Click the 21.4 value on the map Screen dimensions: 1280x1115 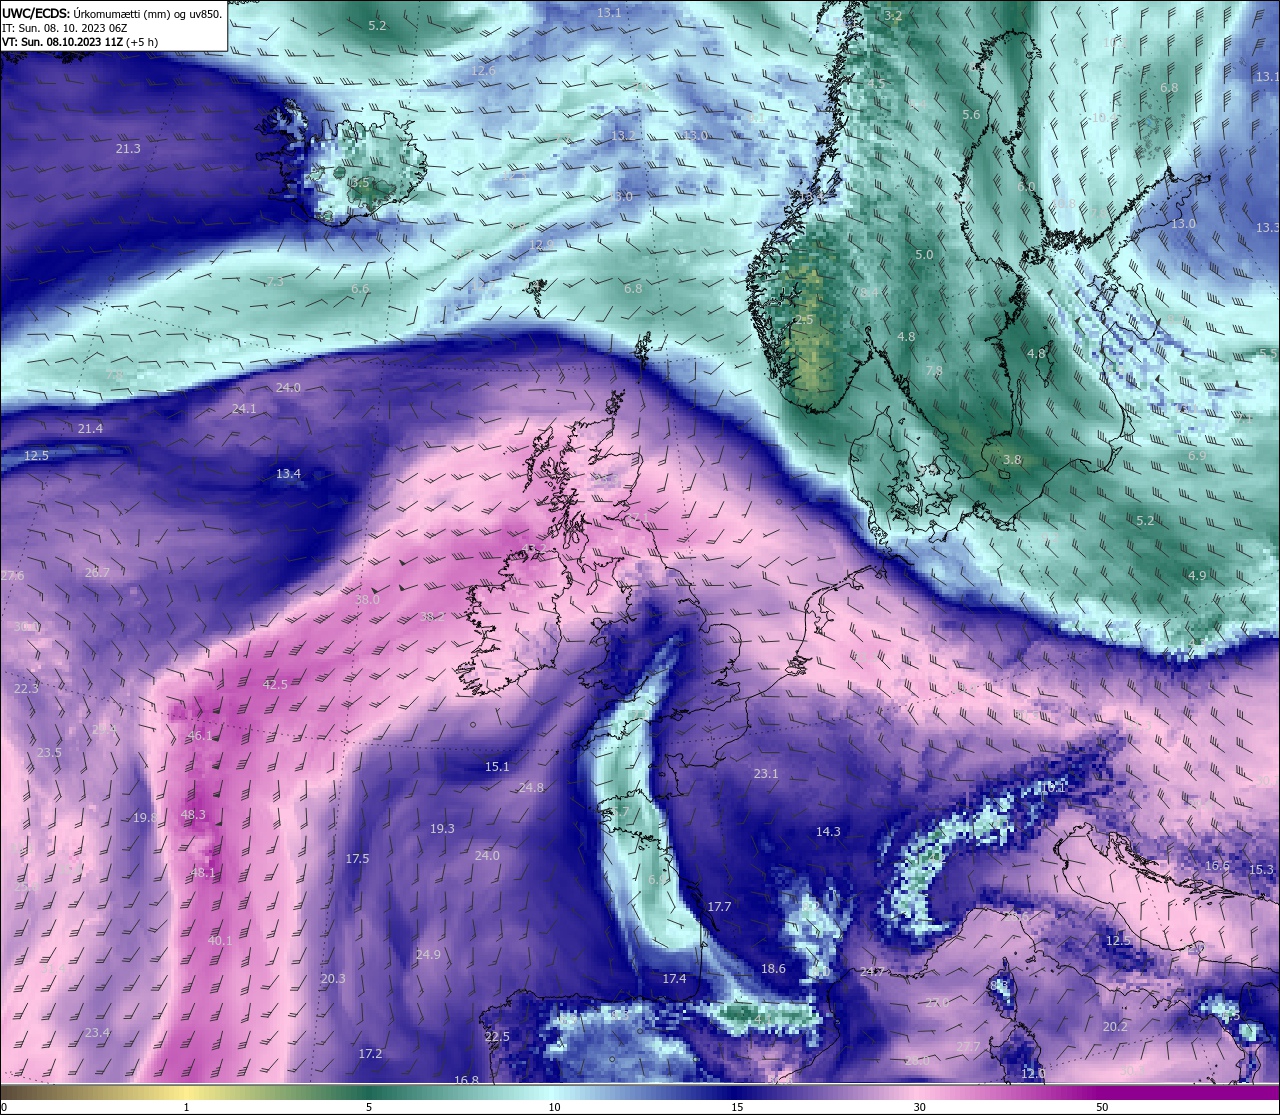click(90, 429)
